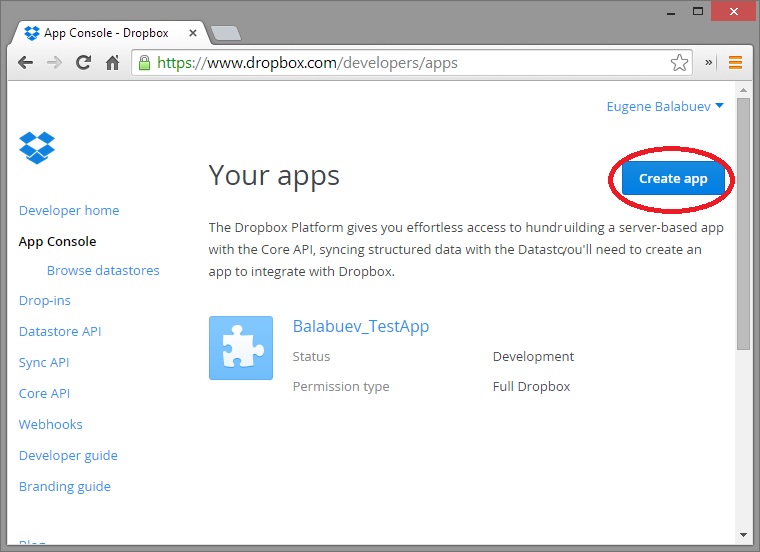Open the Balabuev_TestApp app link
The height and width of the screenshot is (552, 760).
361,327
